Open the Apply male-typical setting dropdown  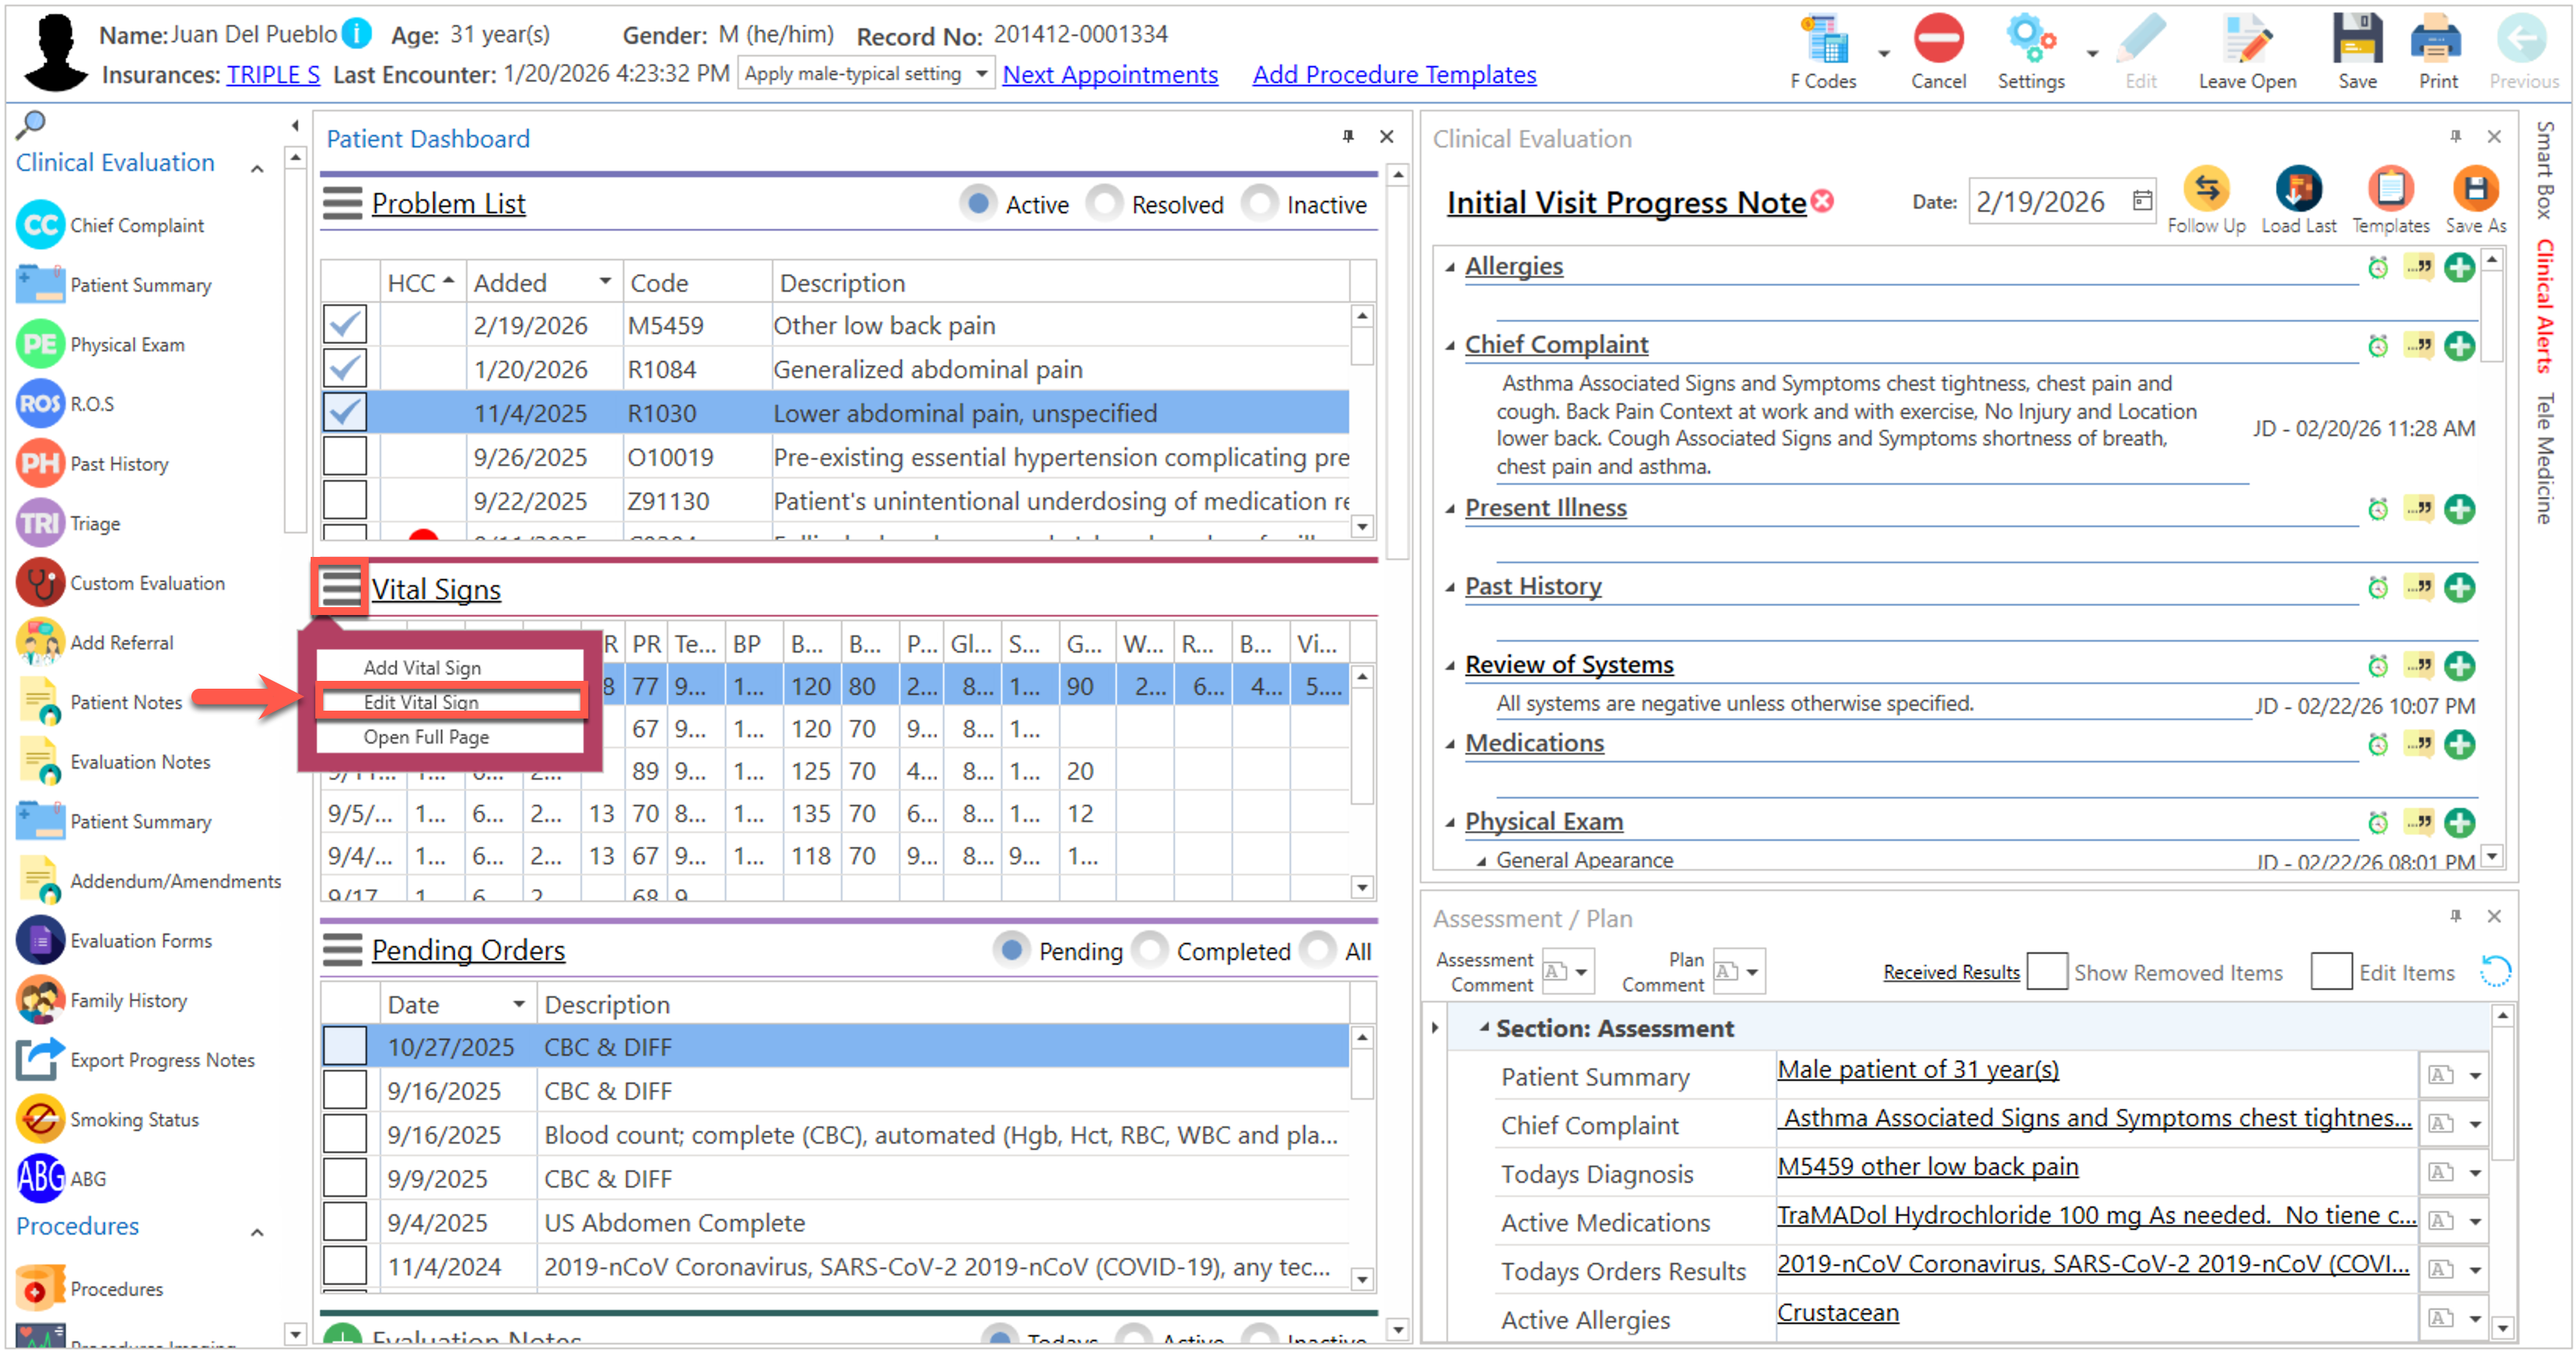982,74
